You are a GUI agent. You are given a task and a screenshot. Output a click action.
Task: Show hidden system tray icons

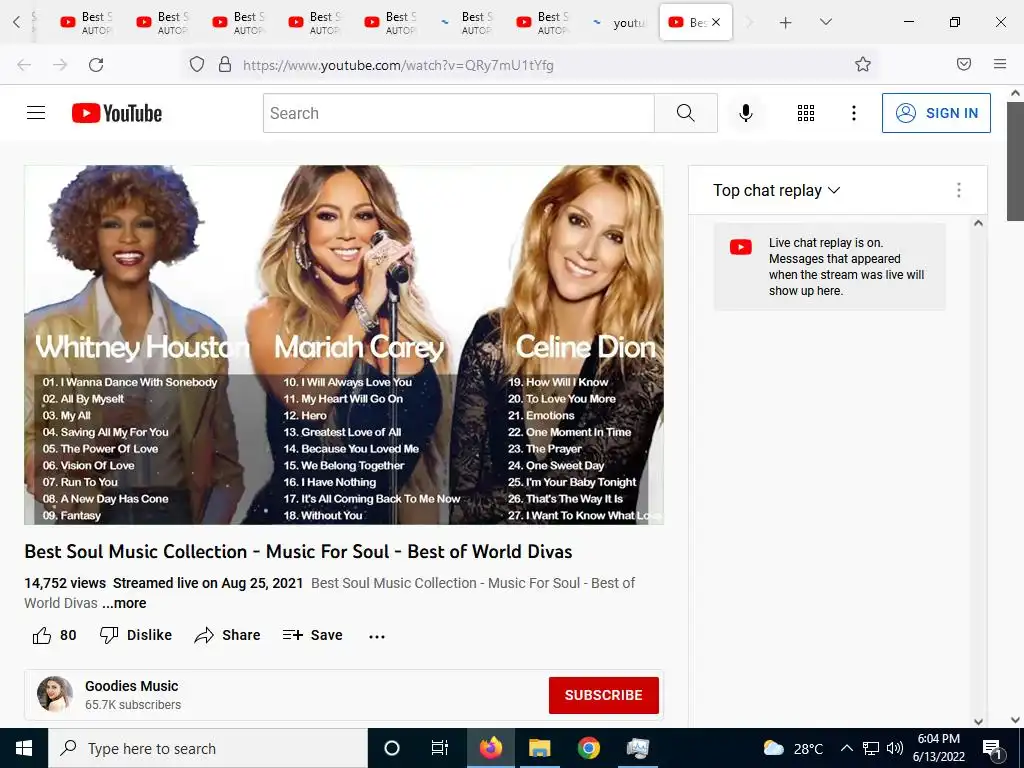coord(846,748)
